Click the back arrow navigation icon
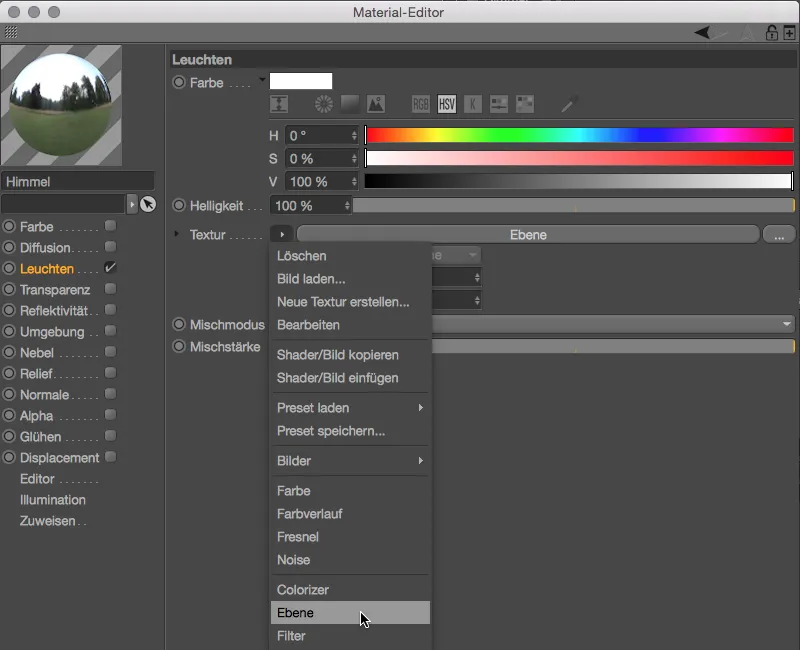800x650 pixels. tap(702, 33)
